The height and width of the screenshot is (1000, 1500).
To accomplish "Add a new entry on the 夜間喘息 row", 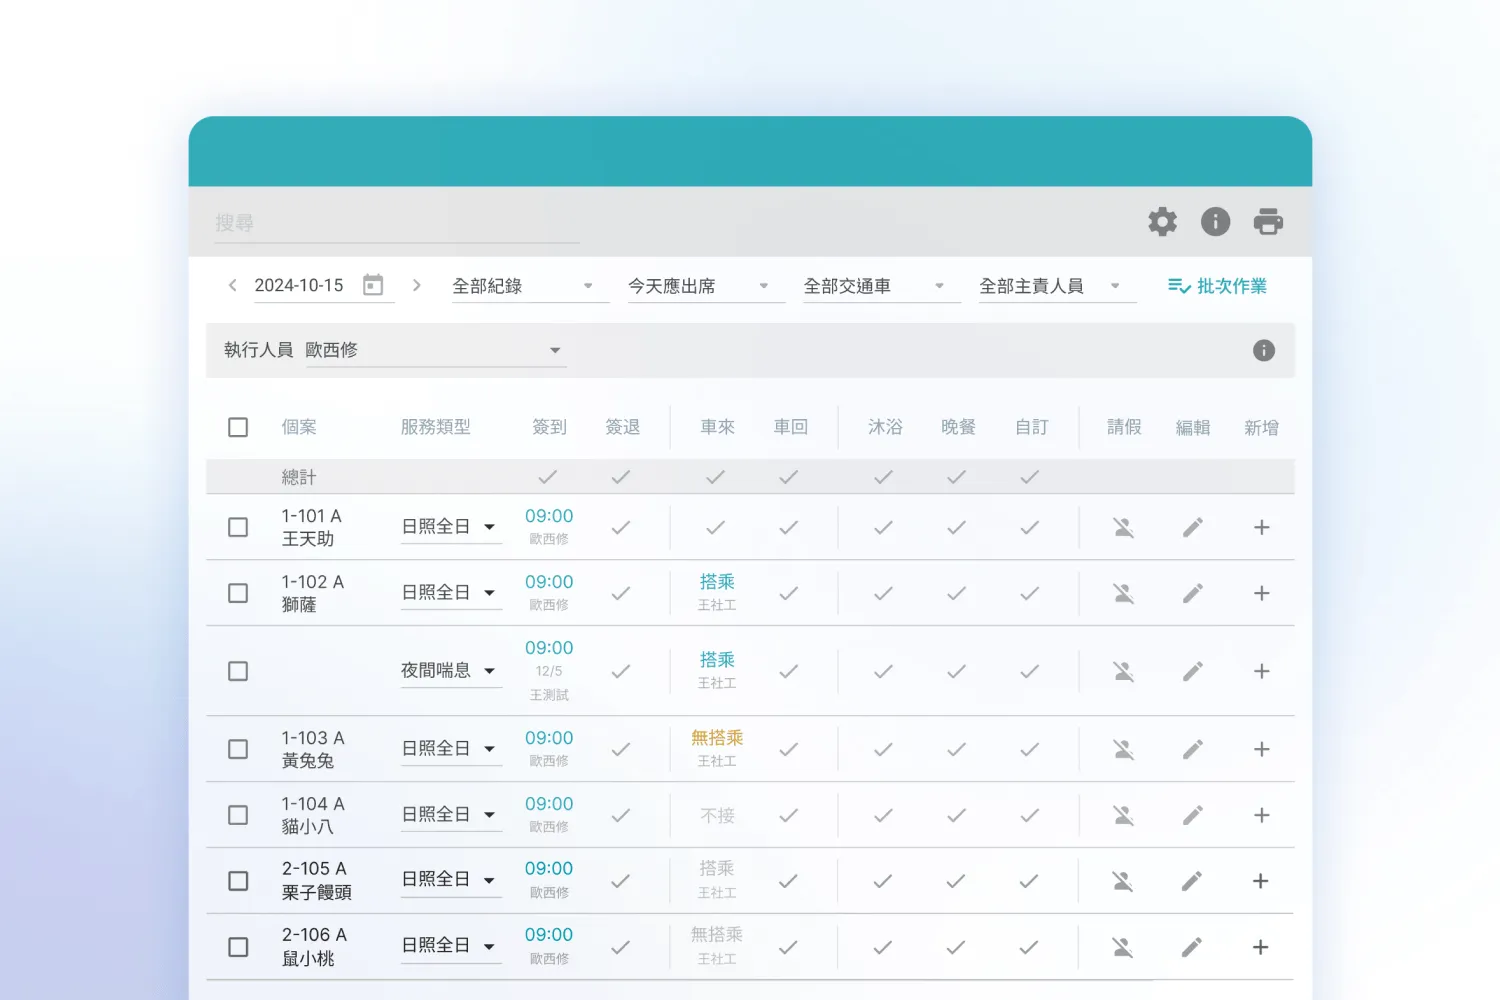I will pyautogui.click(x=1262, y=671).
